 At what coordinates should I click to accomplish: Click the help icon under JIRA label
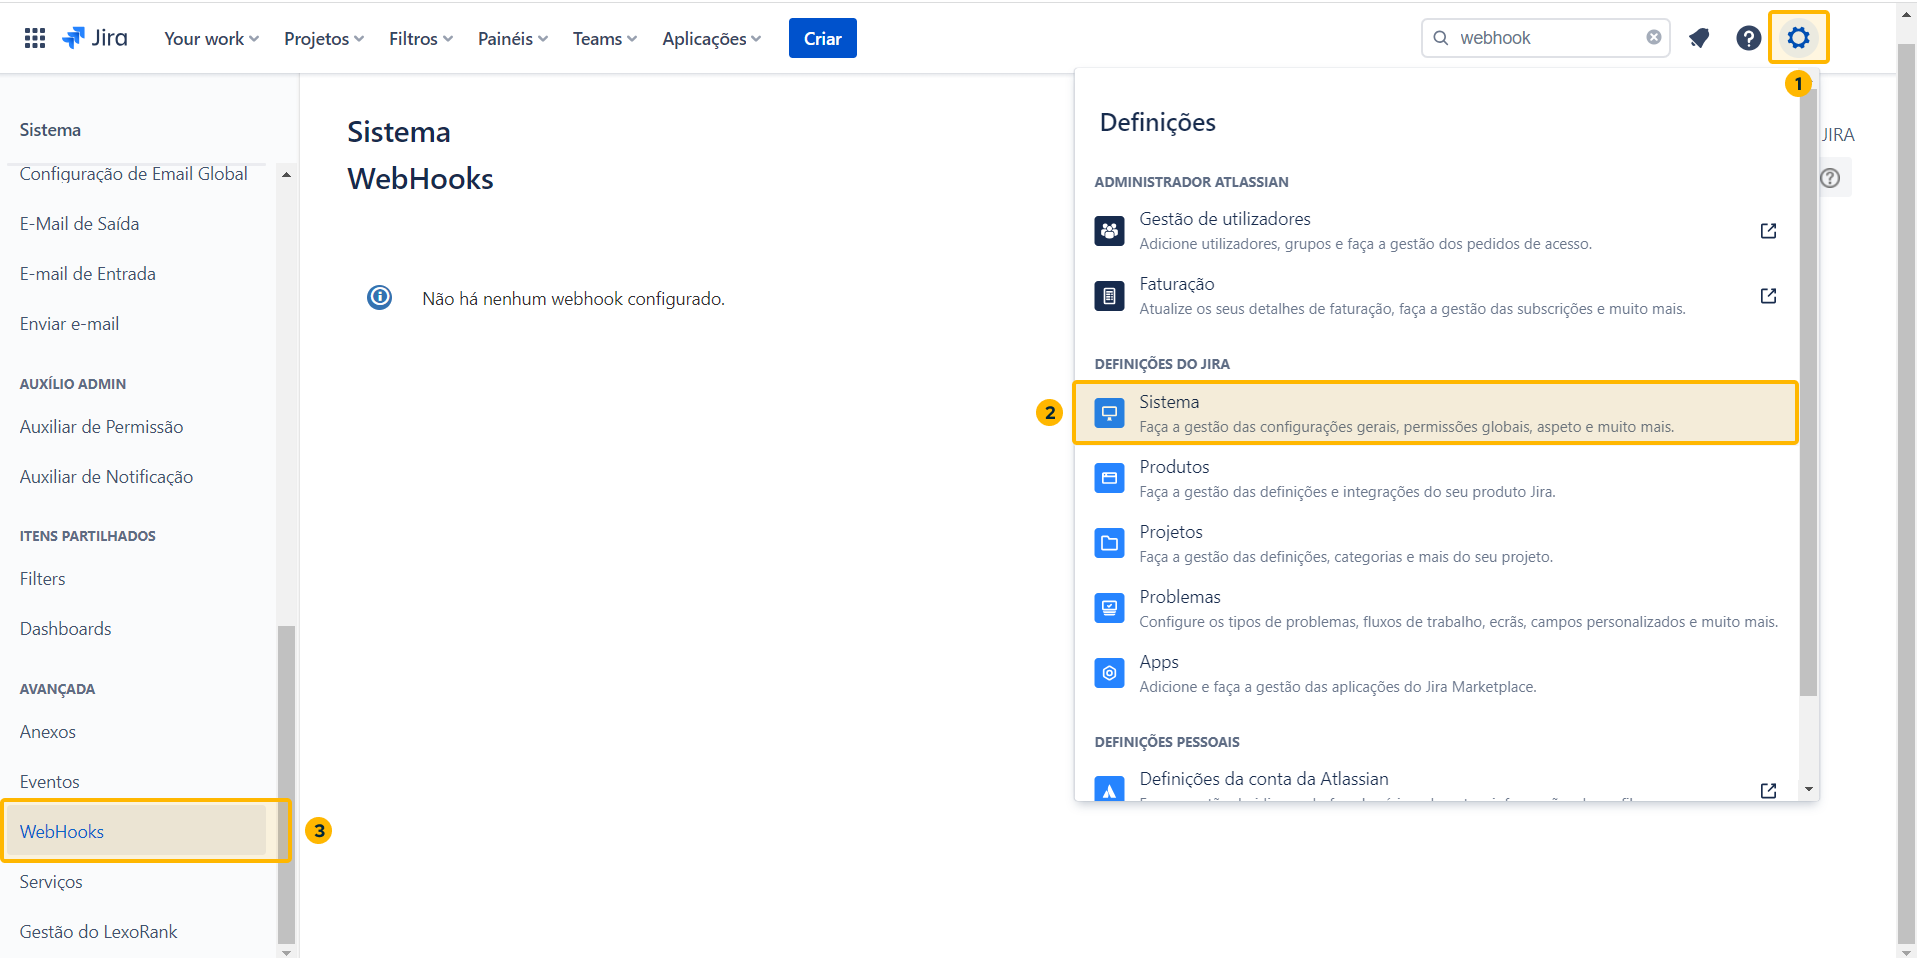click(1830, 178)
